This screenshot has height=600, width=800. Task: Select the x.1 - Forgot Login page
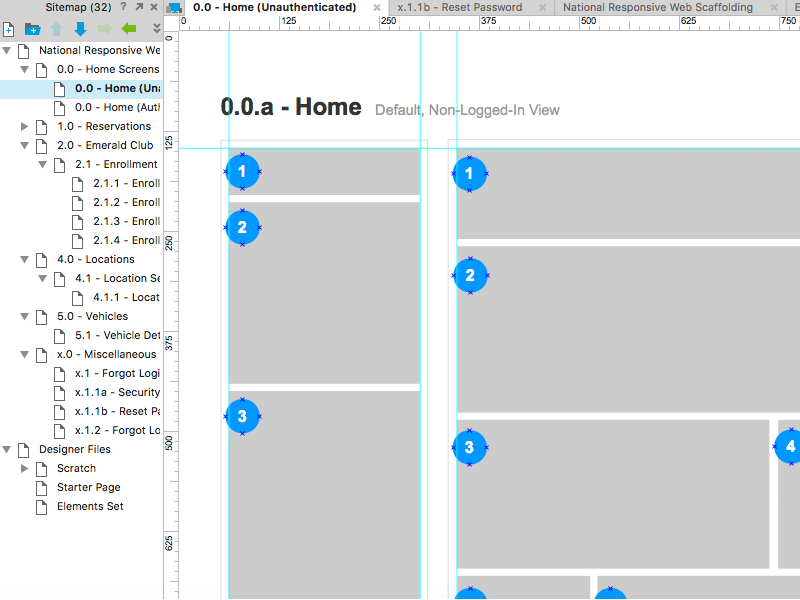[x=110, y=373]
